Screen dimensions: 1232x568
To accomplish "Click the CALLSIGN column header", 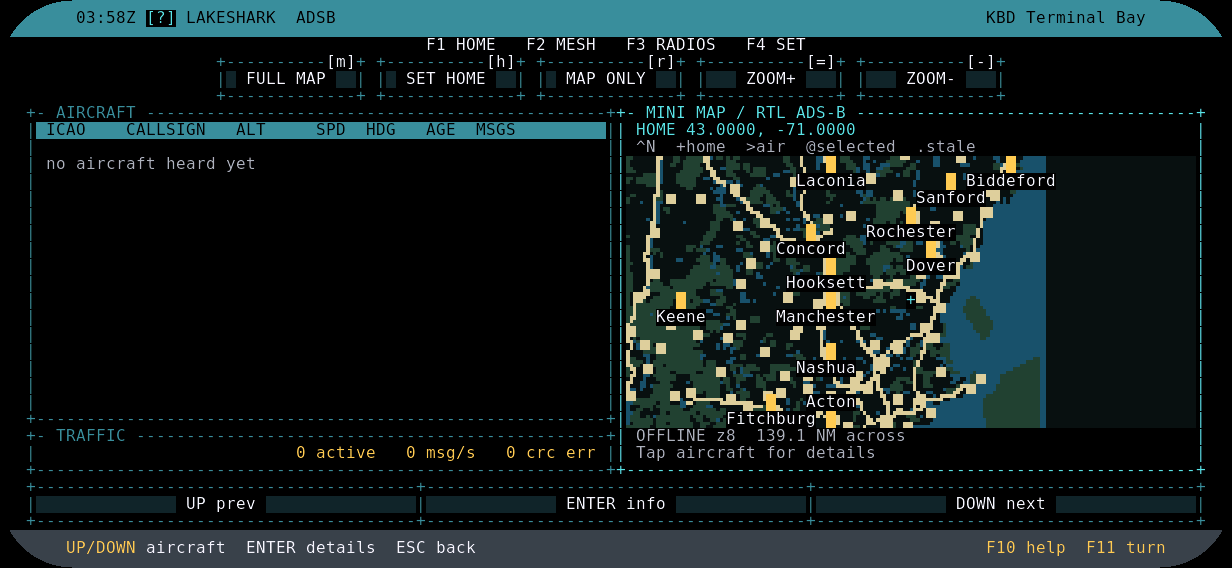I will 166,130.
